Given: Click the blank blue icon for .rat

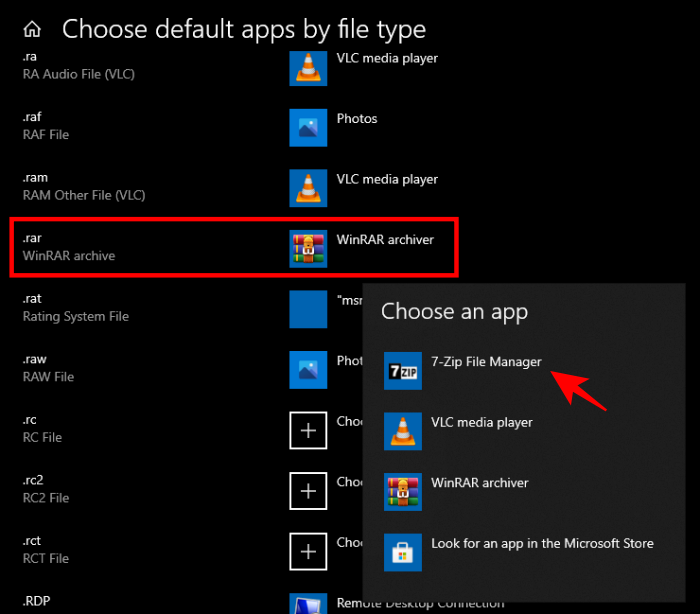Looking at the screenshot, I should click(308, 309).
